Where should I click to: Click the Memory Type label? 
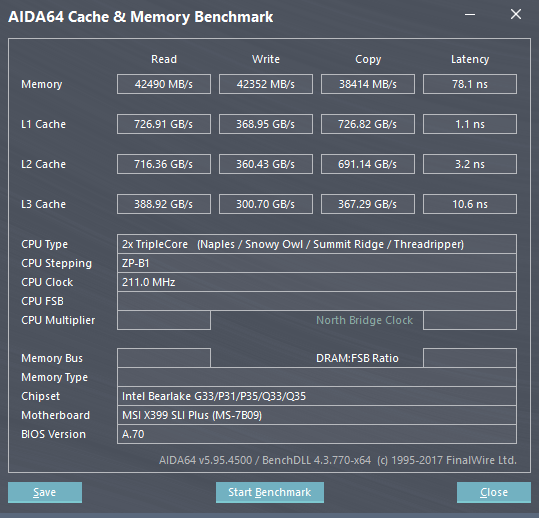point(54,377)
